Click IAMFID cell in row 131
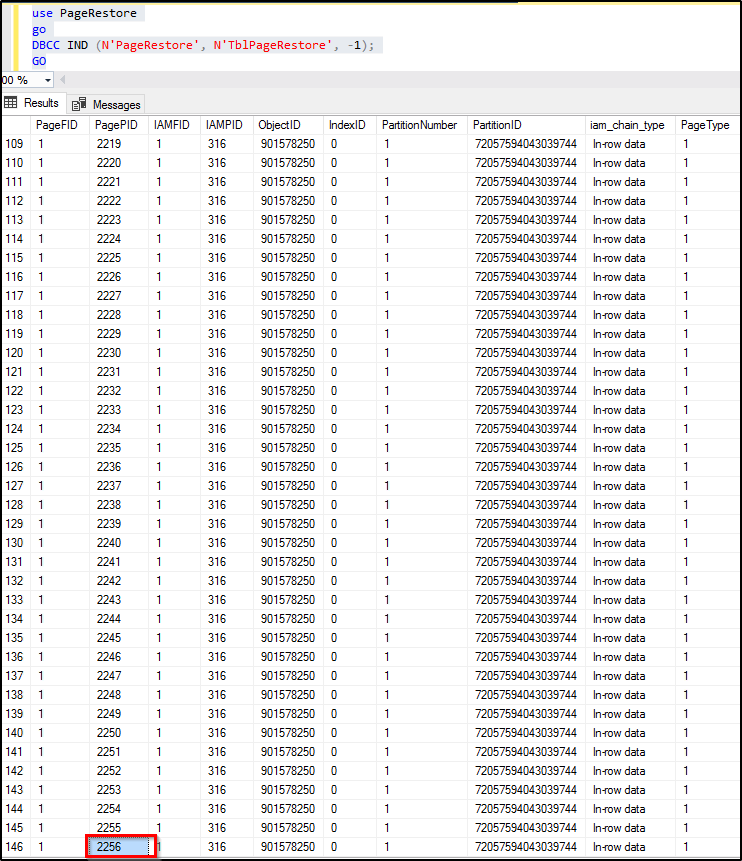 click(174, 562)
